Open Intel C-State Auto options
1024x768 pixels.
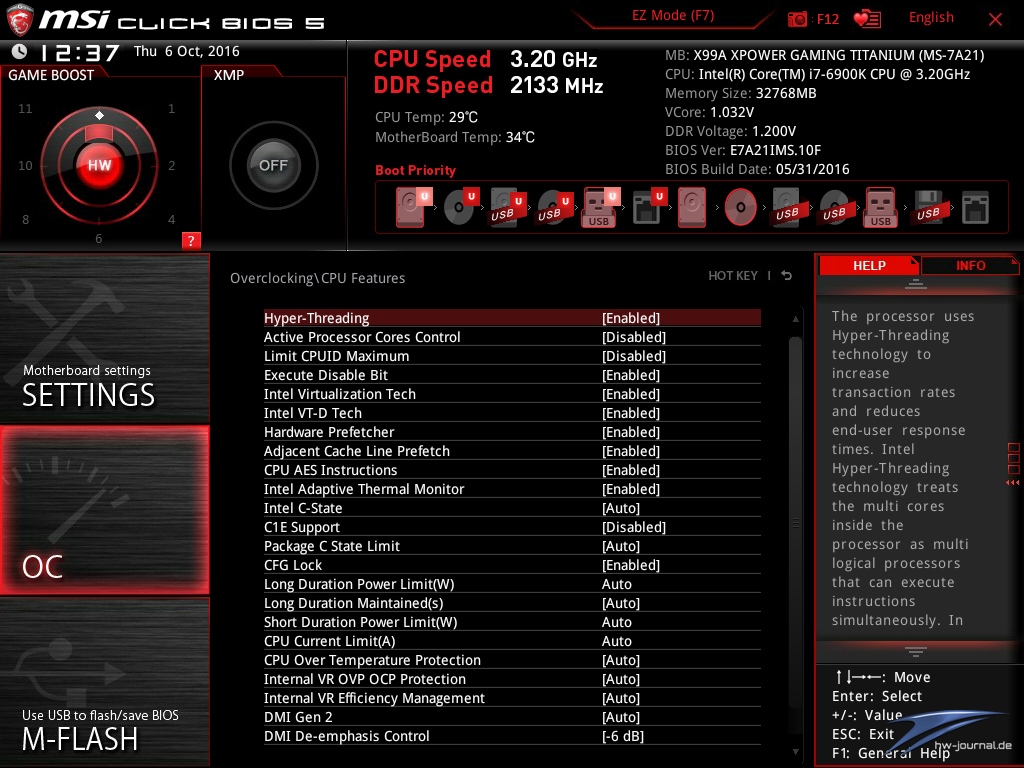click(512, 508)
